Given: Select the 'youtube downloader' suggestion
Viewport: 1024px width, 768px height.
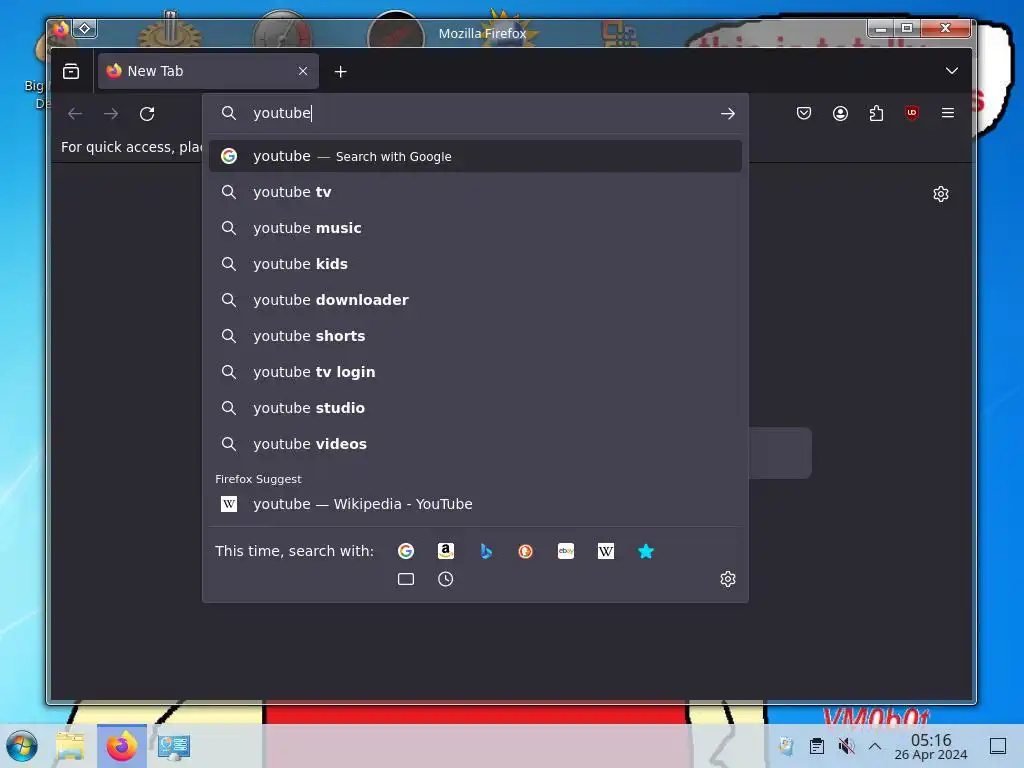Looking at the screenshot, I should click(475, 300).
